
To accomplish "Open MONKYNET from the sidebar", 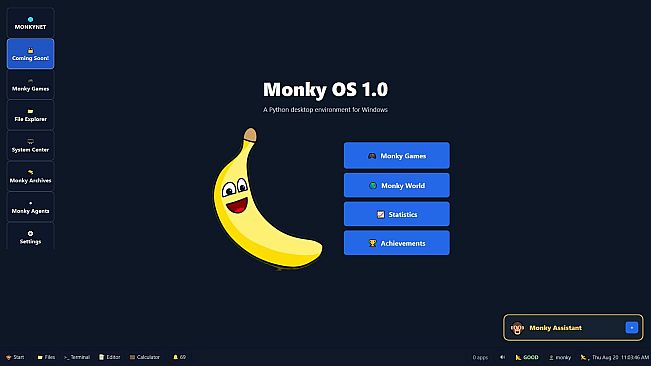I will (x=30, y=23).
